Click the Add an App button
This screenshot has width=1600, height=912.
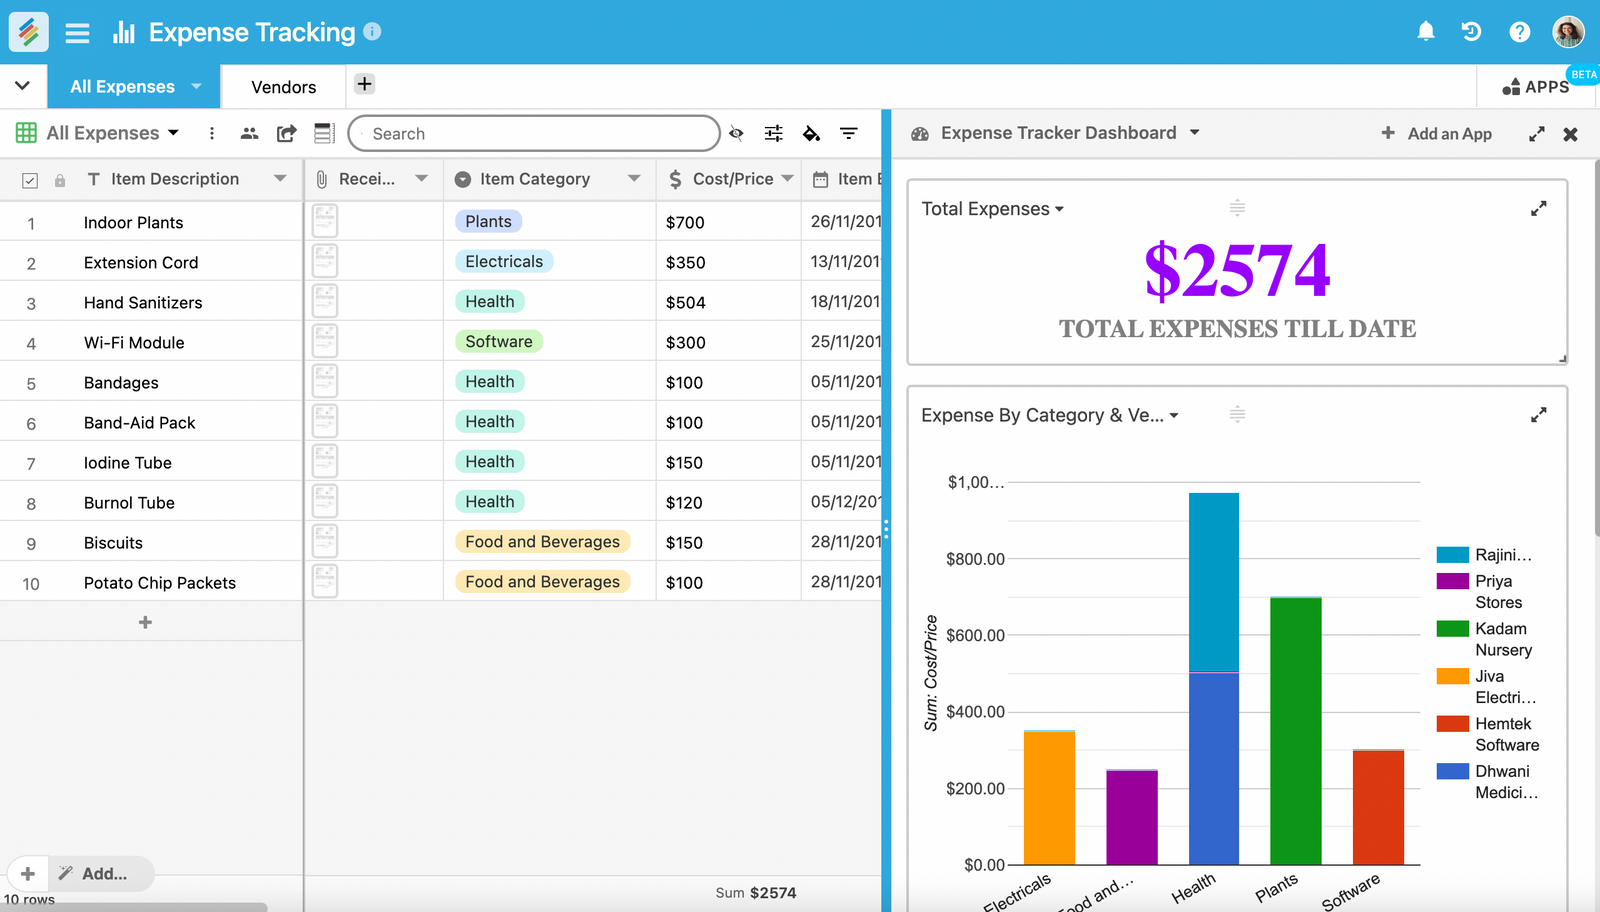click(x=1437, y=133)
